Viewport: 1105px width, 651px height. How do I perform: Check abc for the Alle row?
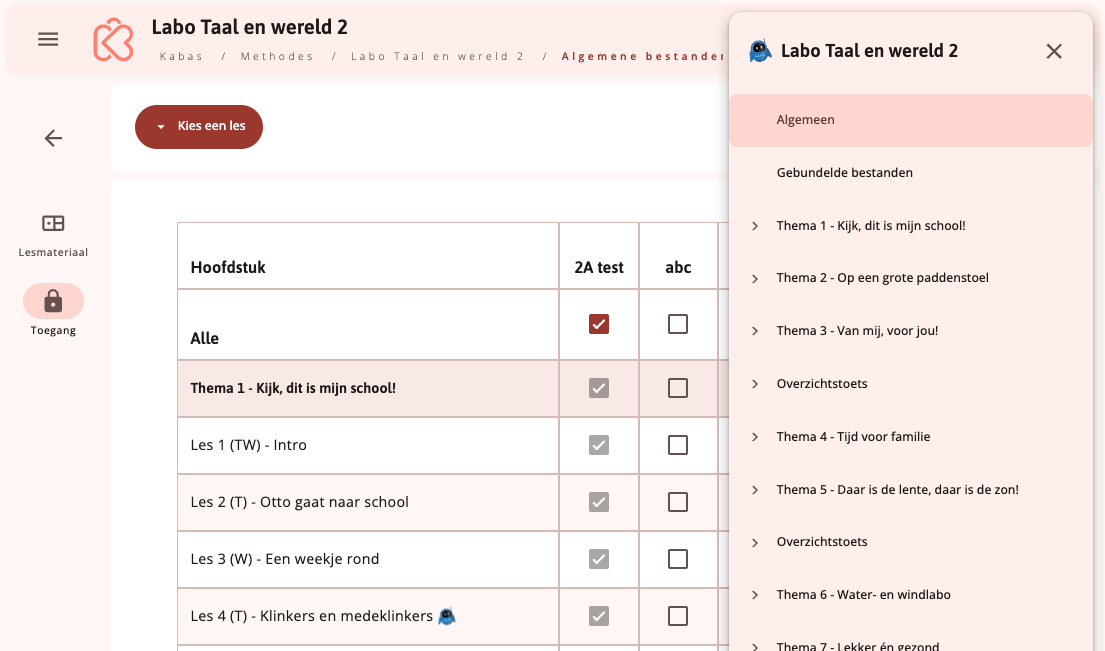tap(678, 324)
